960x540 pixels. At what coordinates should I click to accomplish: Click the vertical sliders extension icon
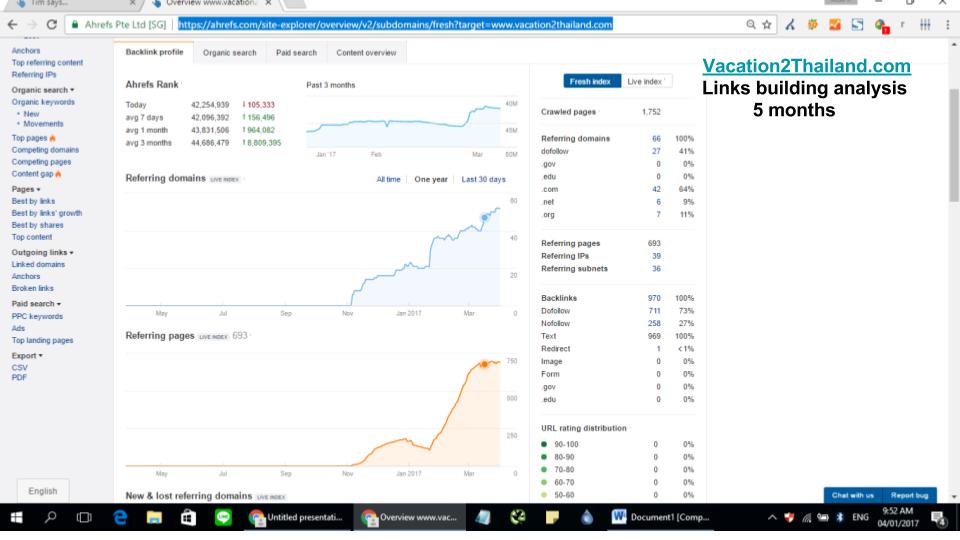pyautogui.click(x=925, y=25)
